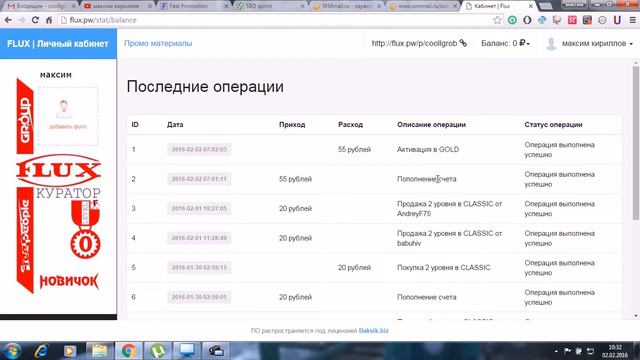Click the 55 рублей income in row 2
This screenshot has width=640, height=360.
coord(295,179)
